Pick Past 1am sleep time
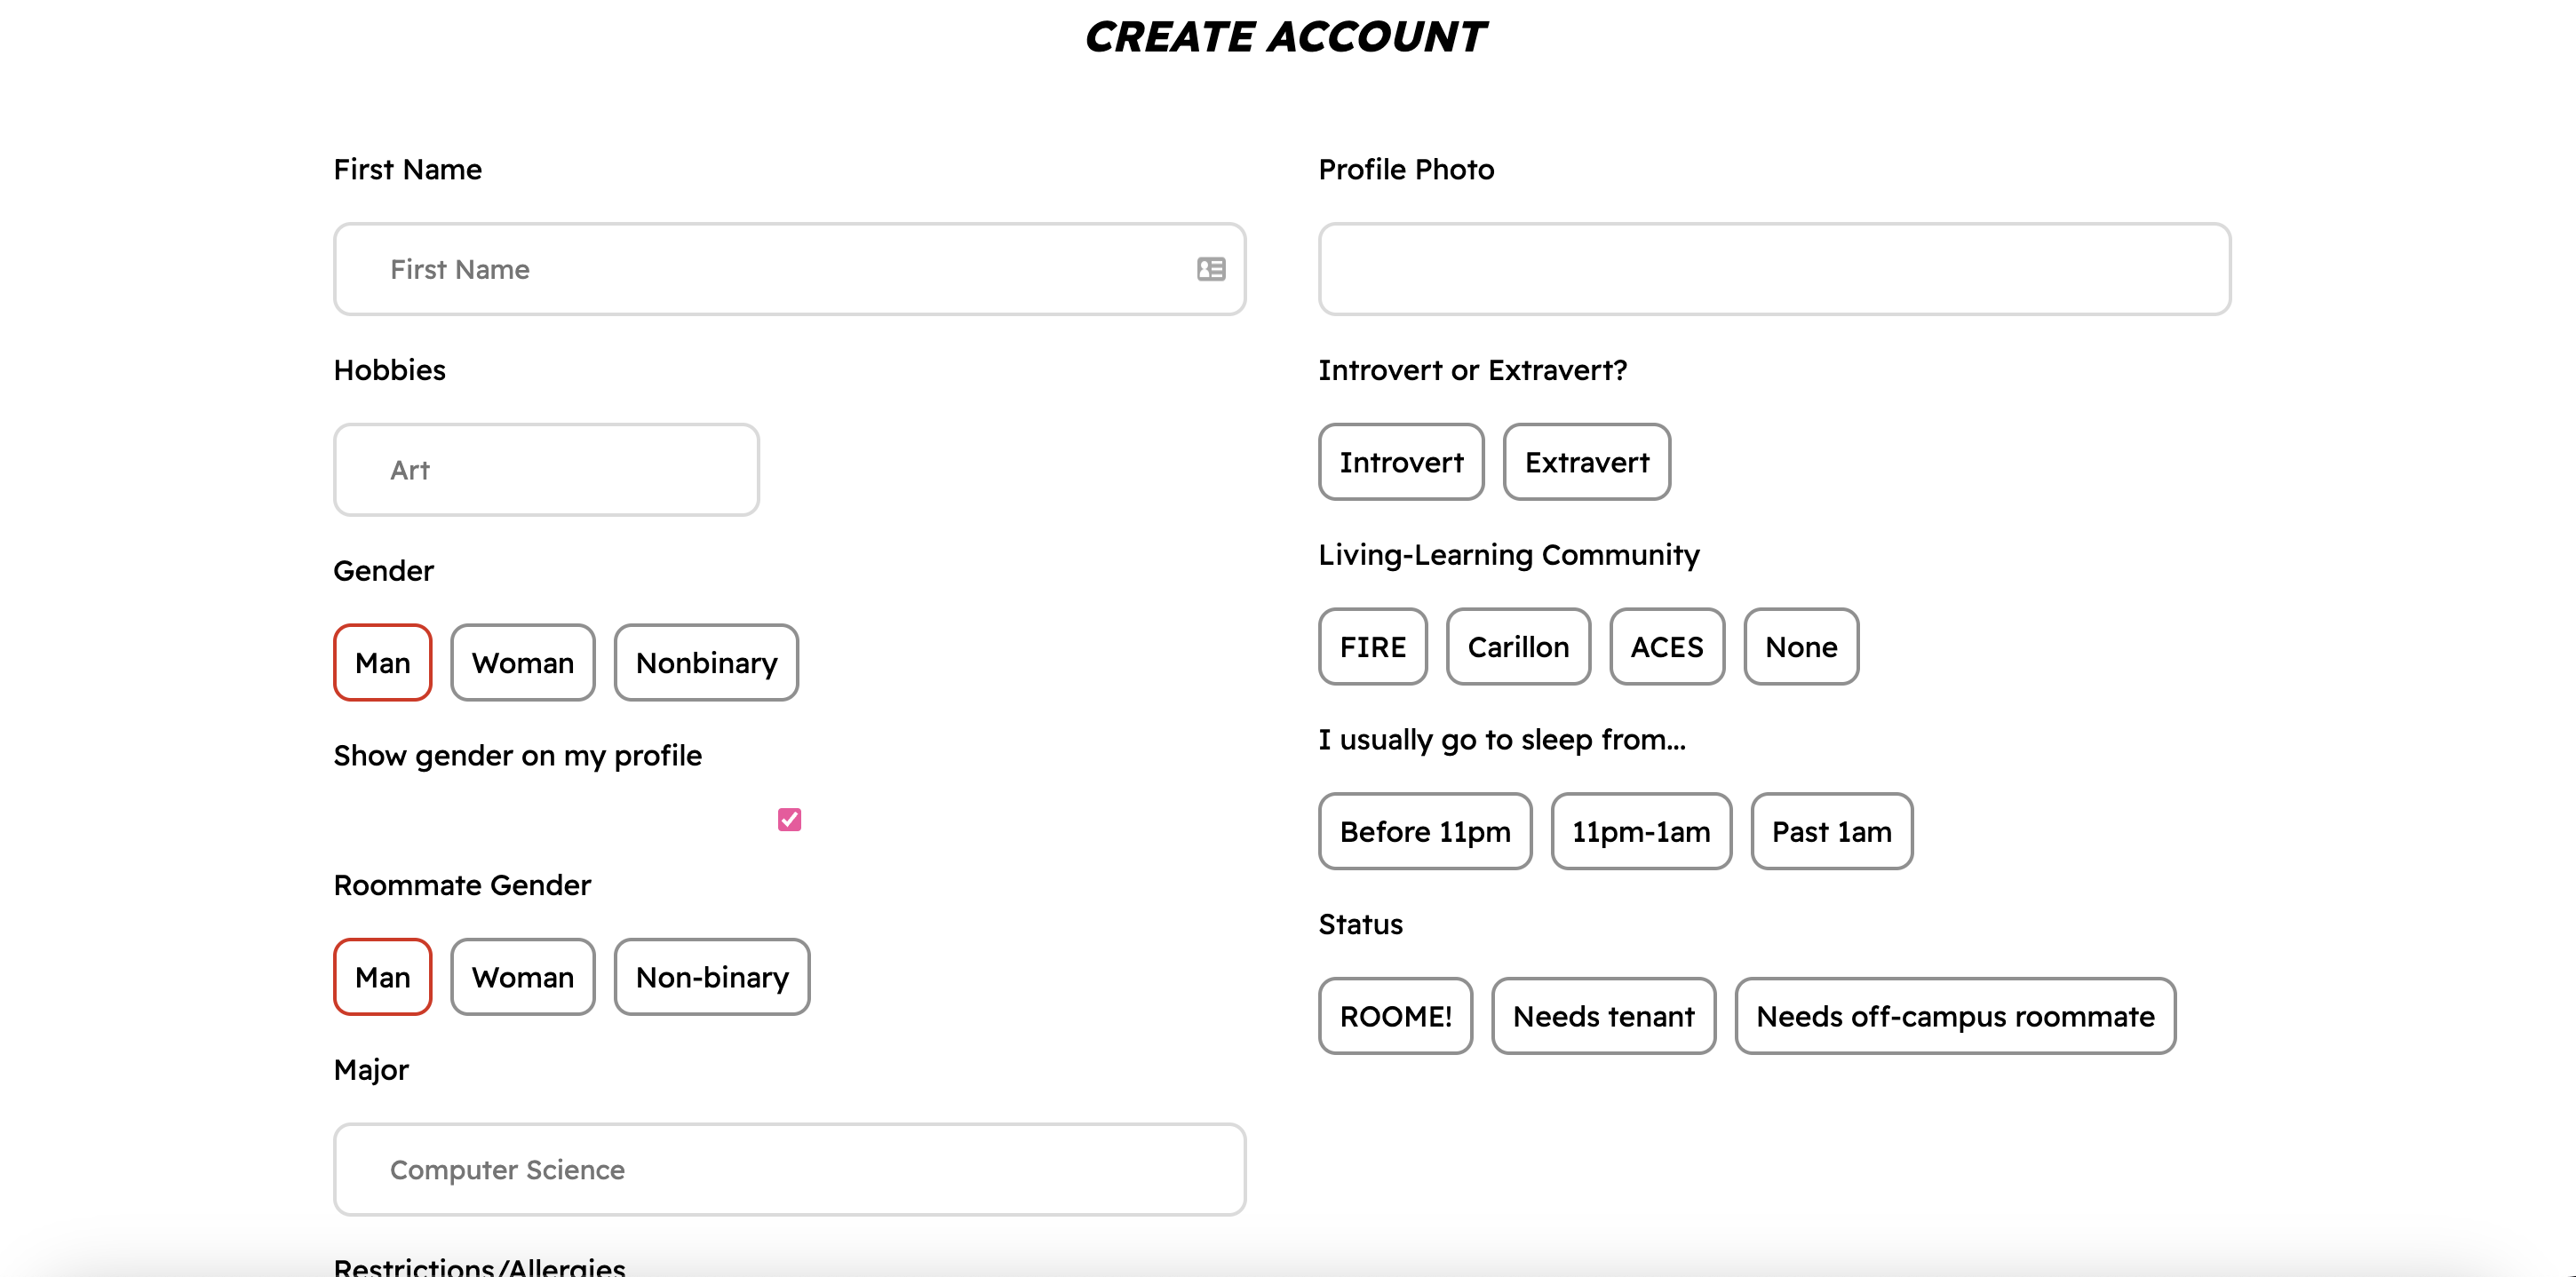 [1830, 832]
